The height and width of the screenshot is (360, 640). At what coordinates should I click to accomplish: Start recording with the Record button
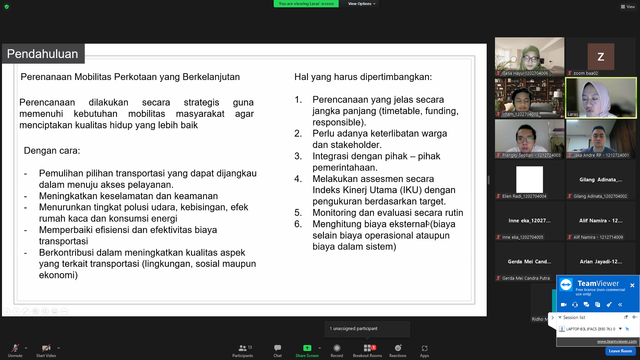pos(337,350)
